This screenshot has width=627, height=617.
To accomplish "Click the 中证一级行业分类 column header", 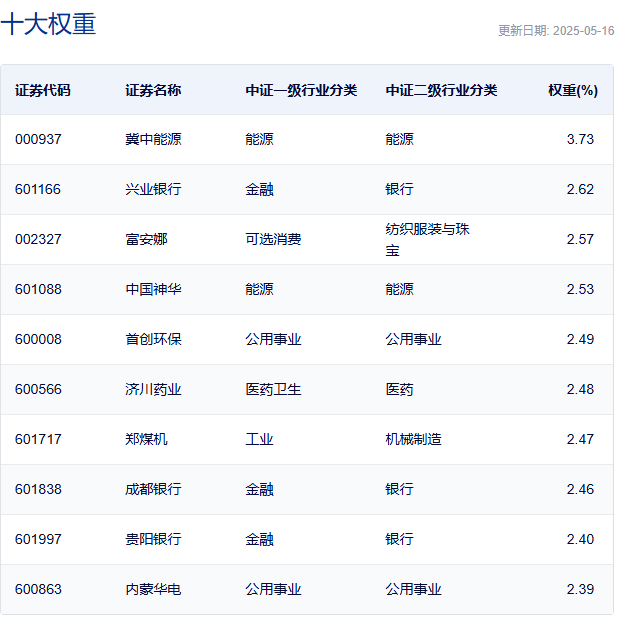I will (x=301, y=90).
